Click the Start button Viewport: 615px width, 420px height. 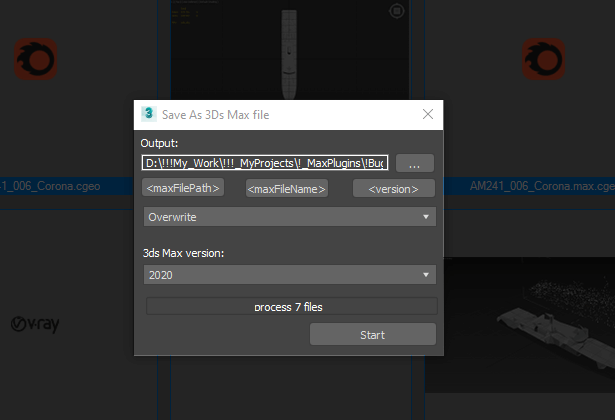tap(373, 335)
